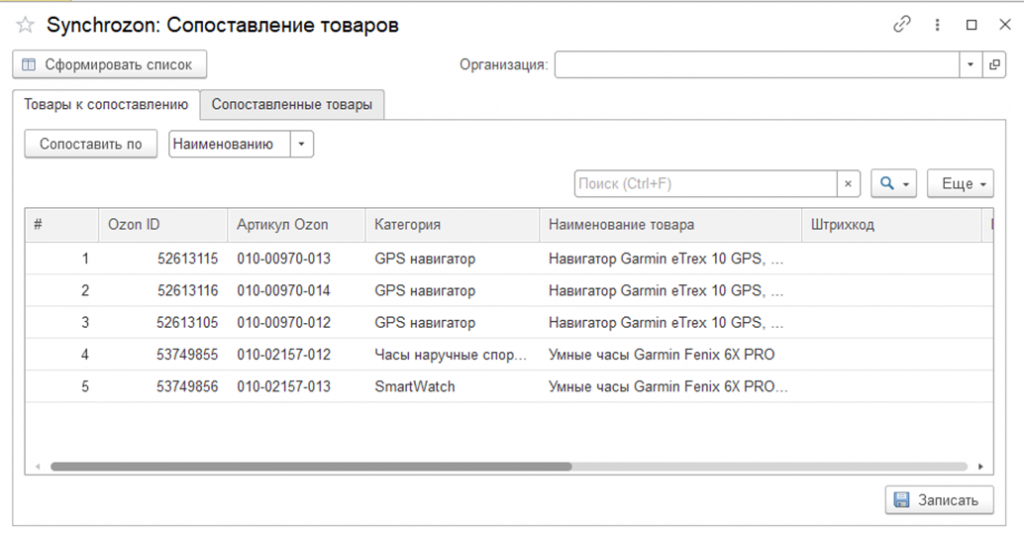Mark form as favorite with star icon
Viewport: 1024px width, 535px height.
pyautogui.click(x=25, y=25)
